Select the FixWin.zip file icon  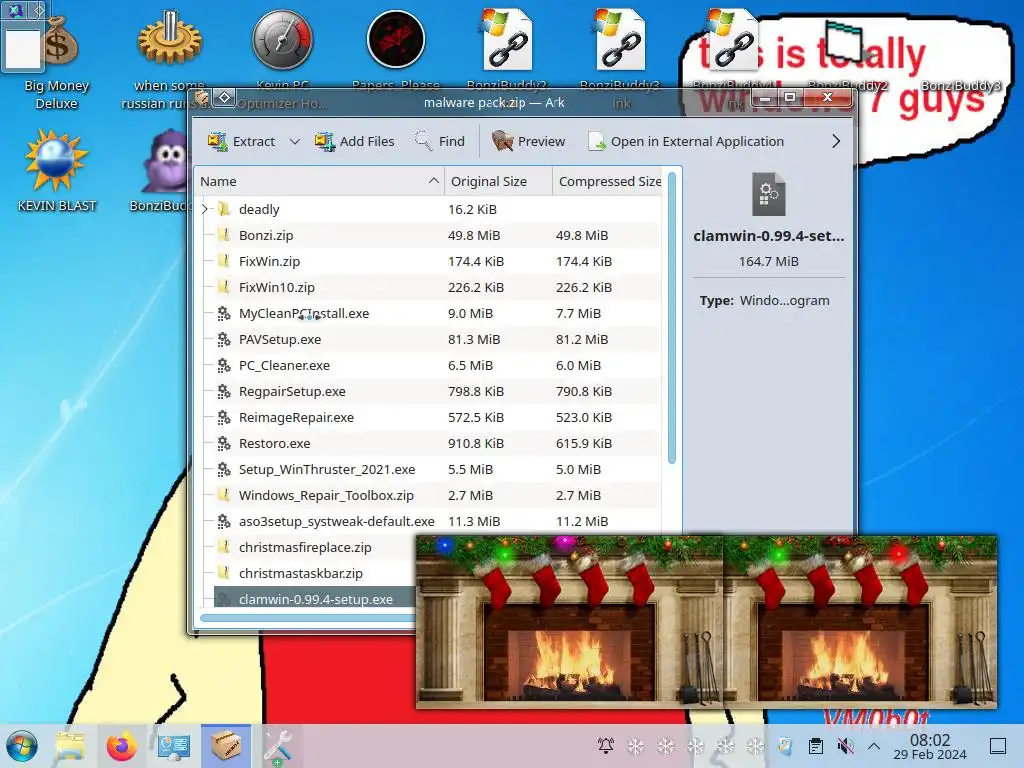(x=224, y=261)
